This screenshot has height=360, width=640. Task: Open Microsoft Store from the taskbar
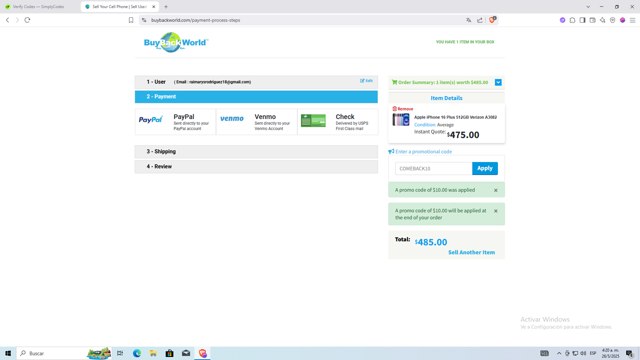169,353
